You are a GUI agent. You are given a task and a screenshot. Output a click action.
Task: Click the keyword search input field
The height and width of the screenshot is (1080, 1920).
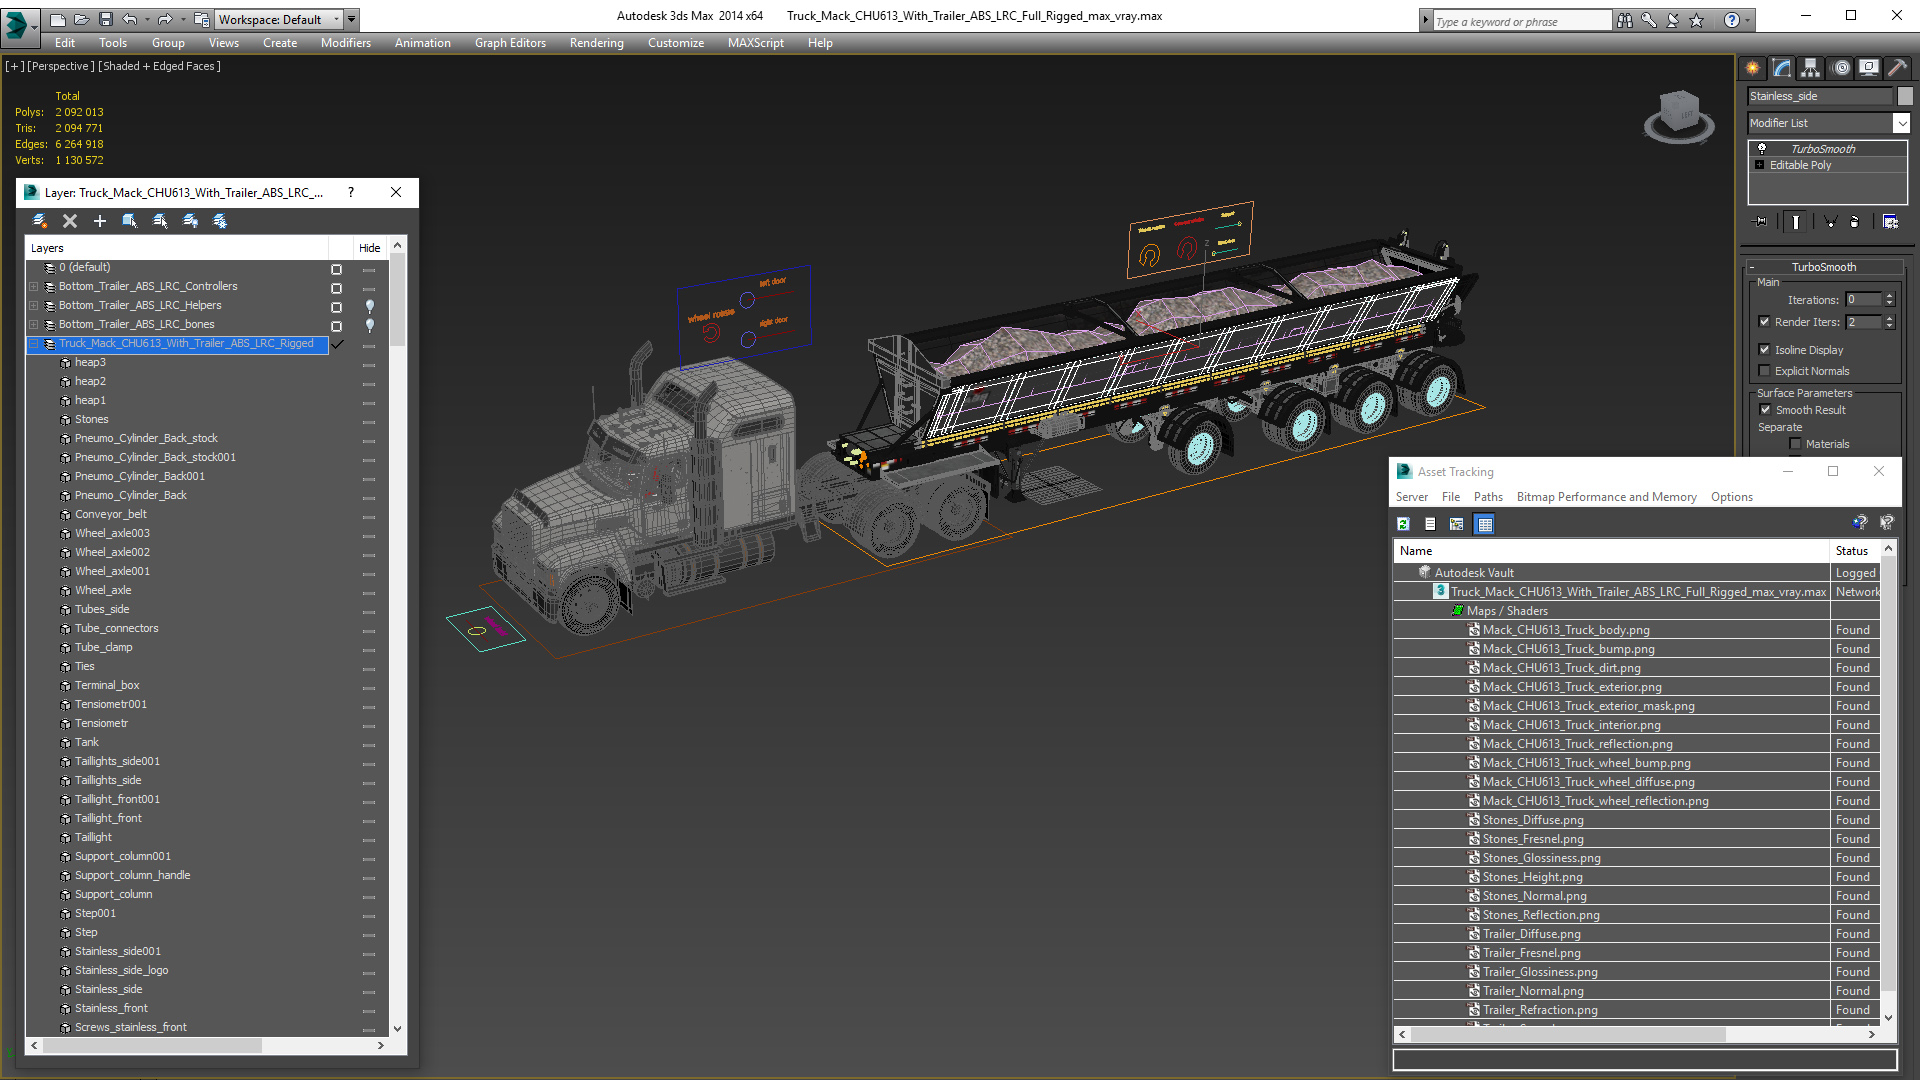(x=1521, y=21)
